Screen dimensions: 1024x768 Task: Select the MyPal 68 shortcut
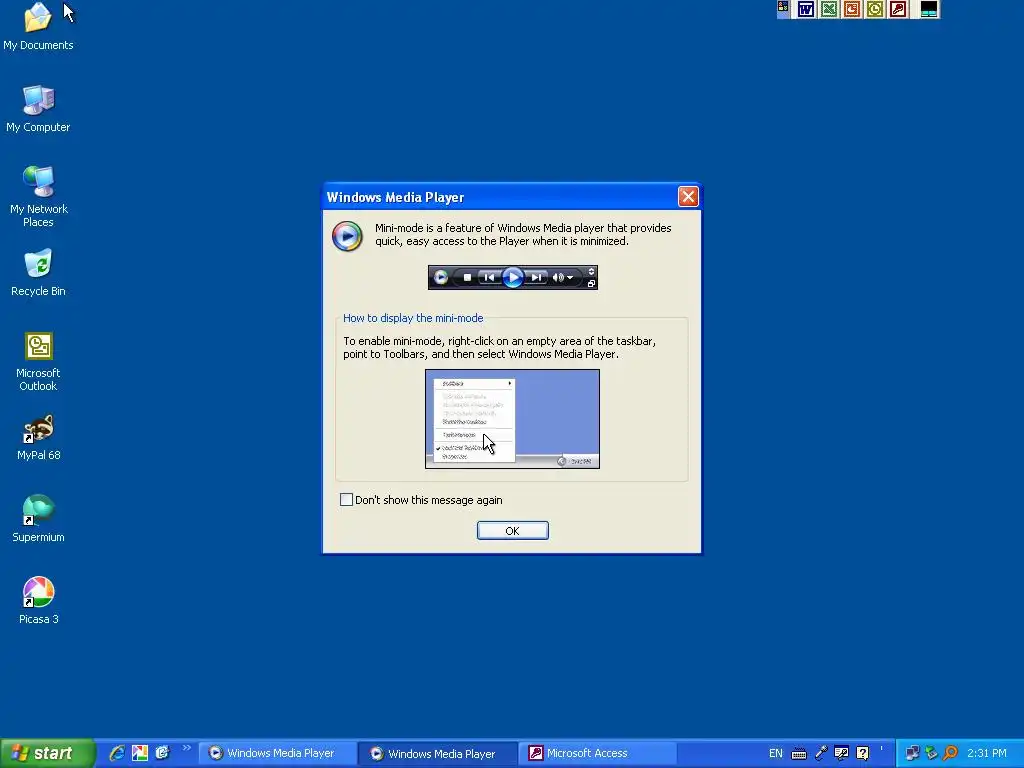coord(38,438)
